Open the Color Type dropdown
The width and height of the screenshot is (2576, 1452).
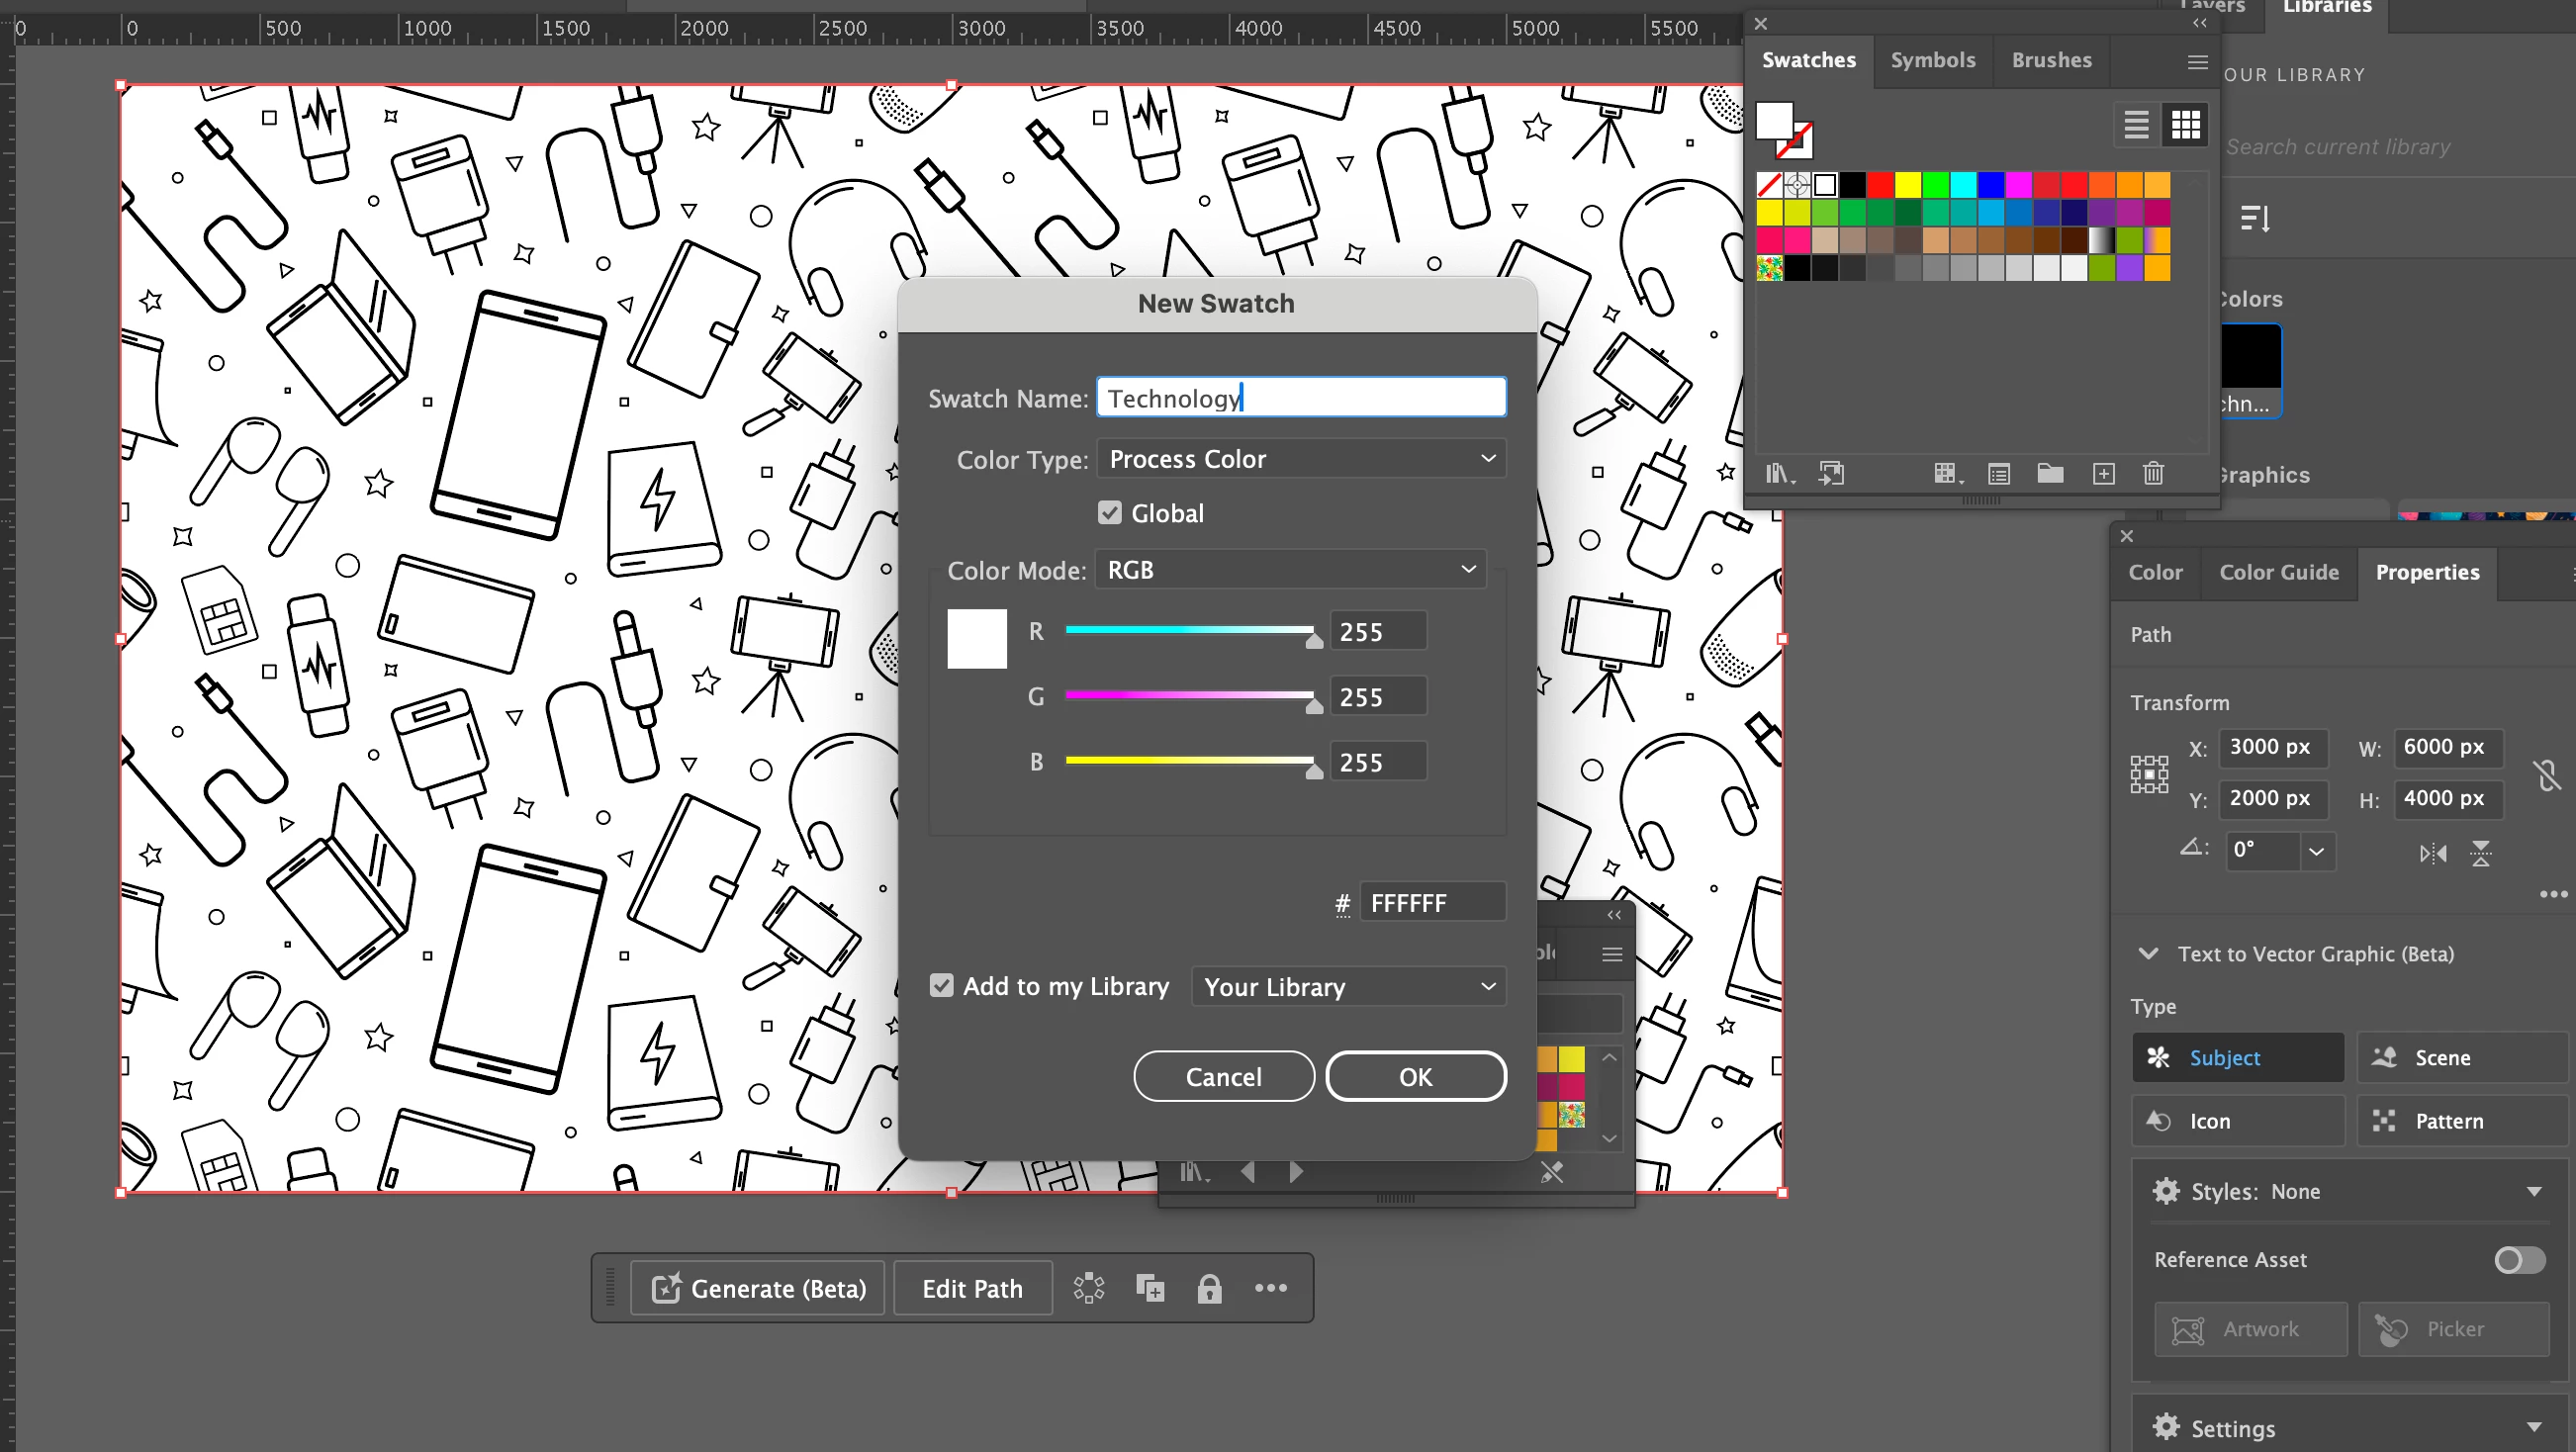(1301, 459)
